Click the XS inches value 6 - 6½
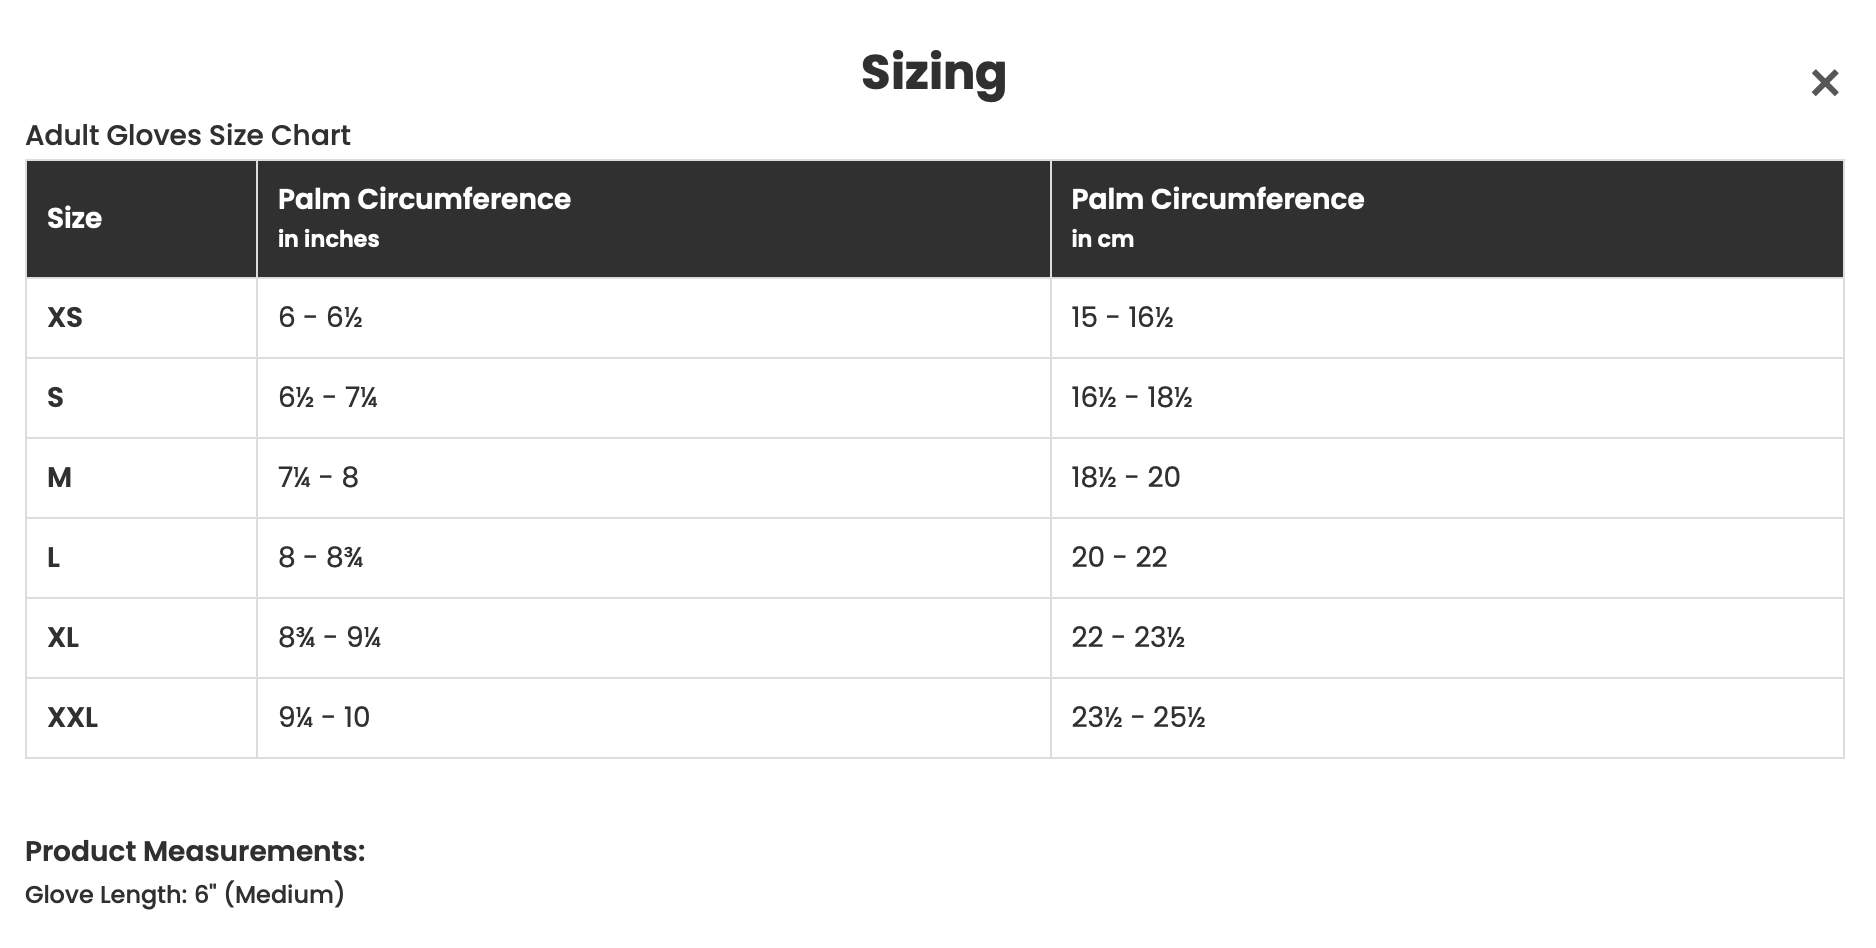 pos(320,317)
